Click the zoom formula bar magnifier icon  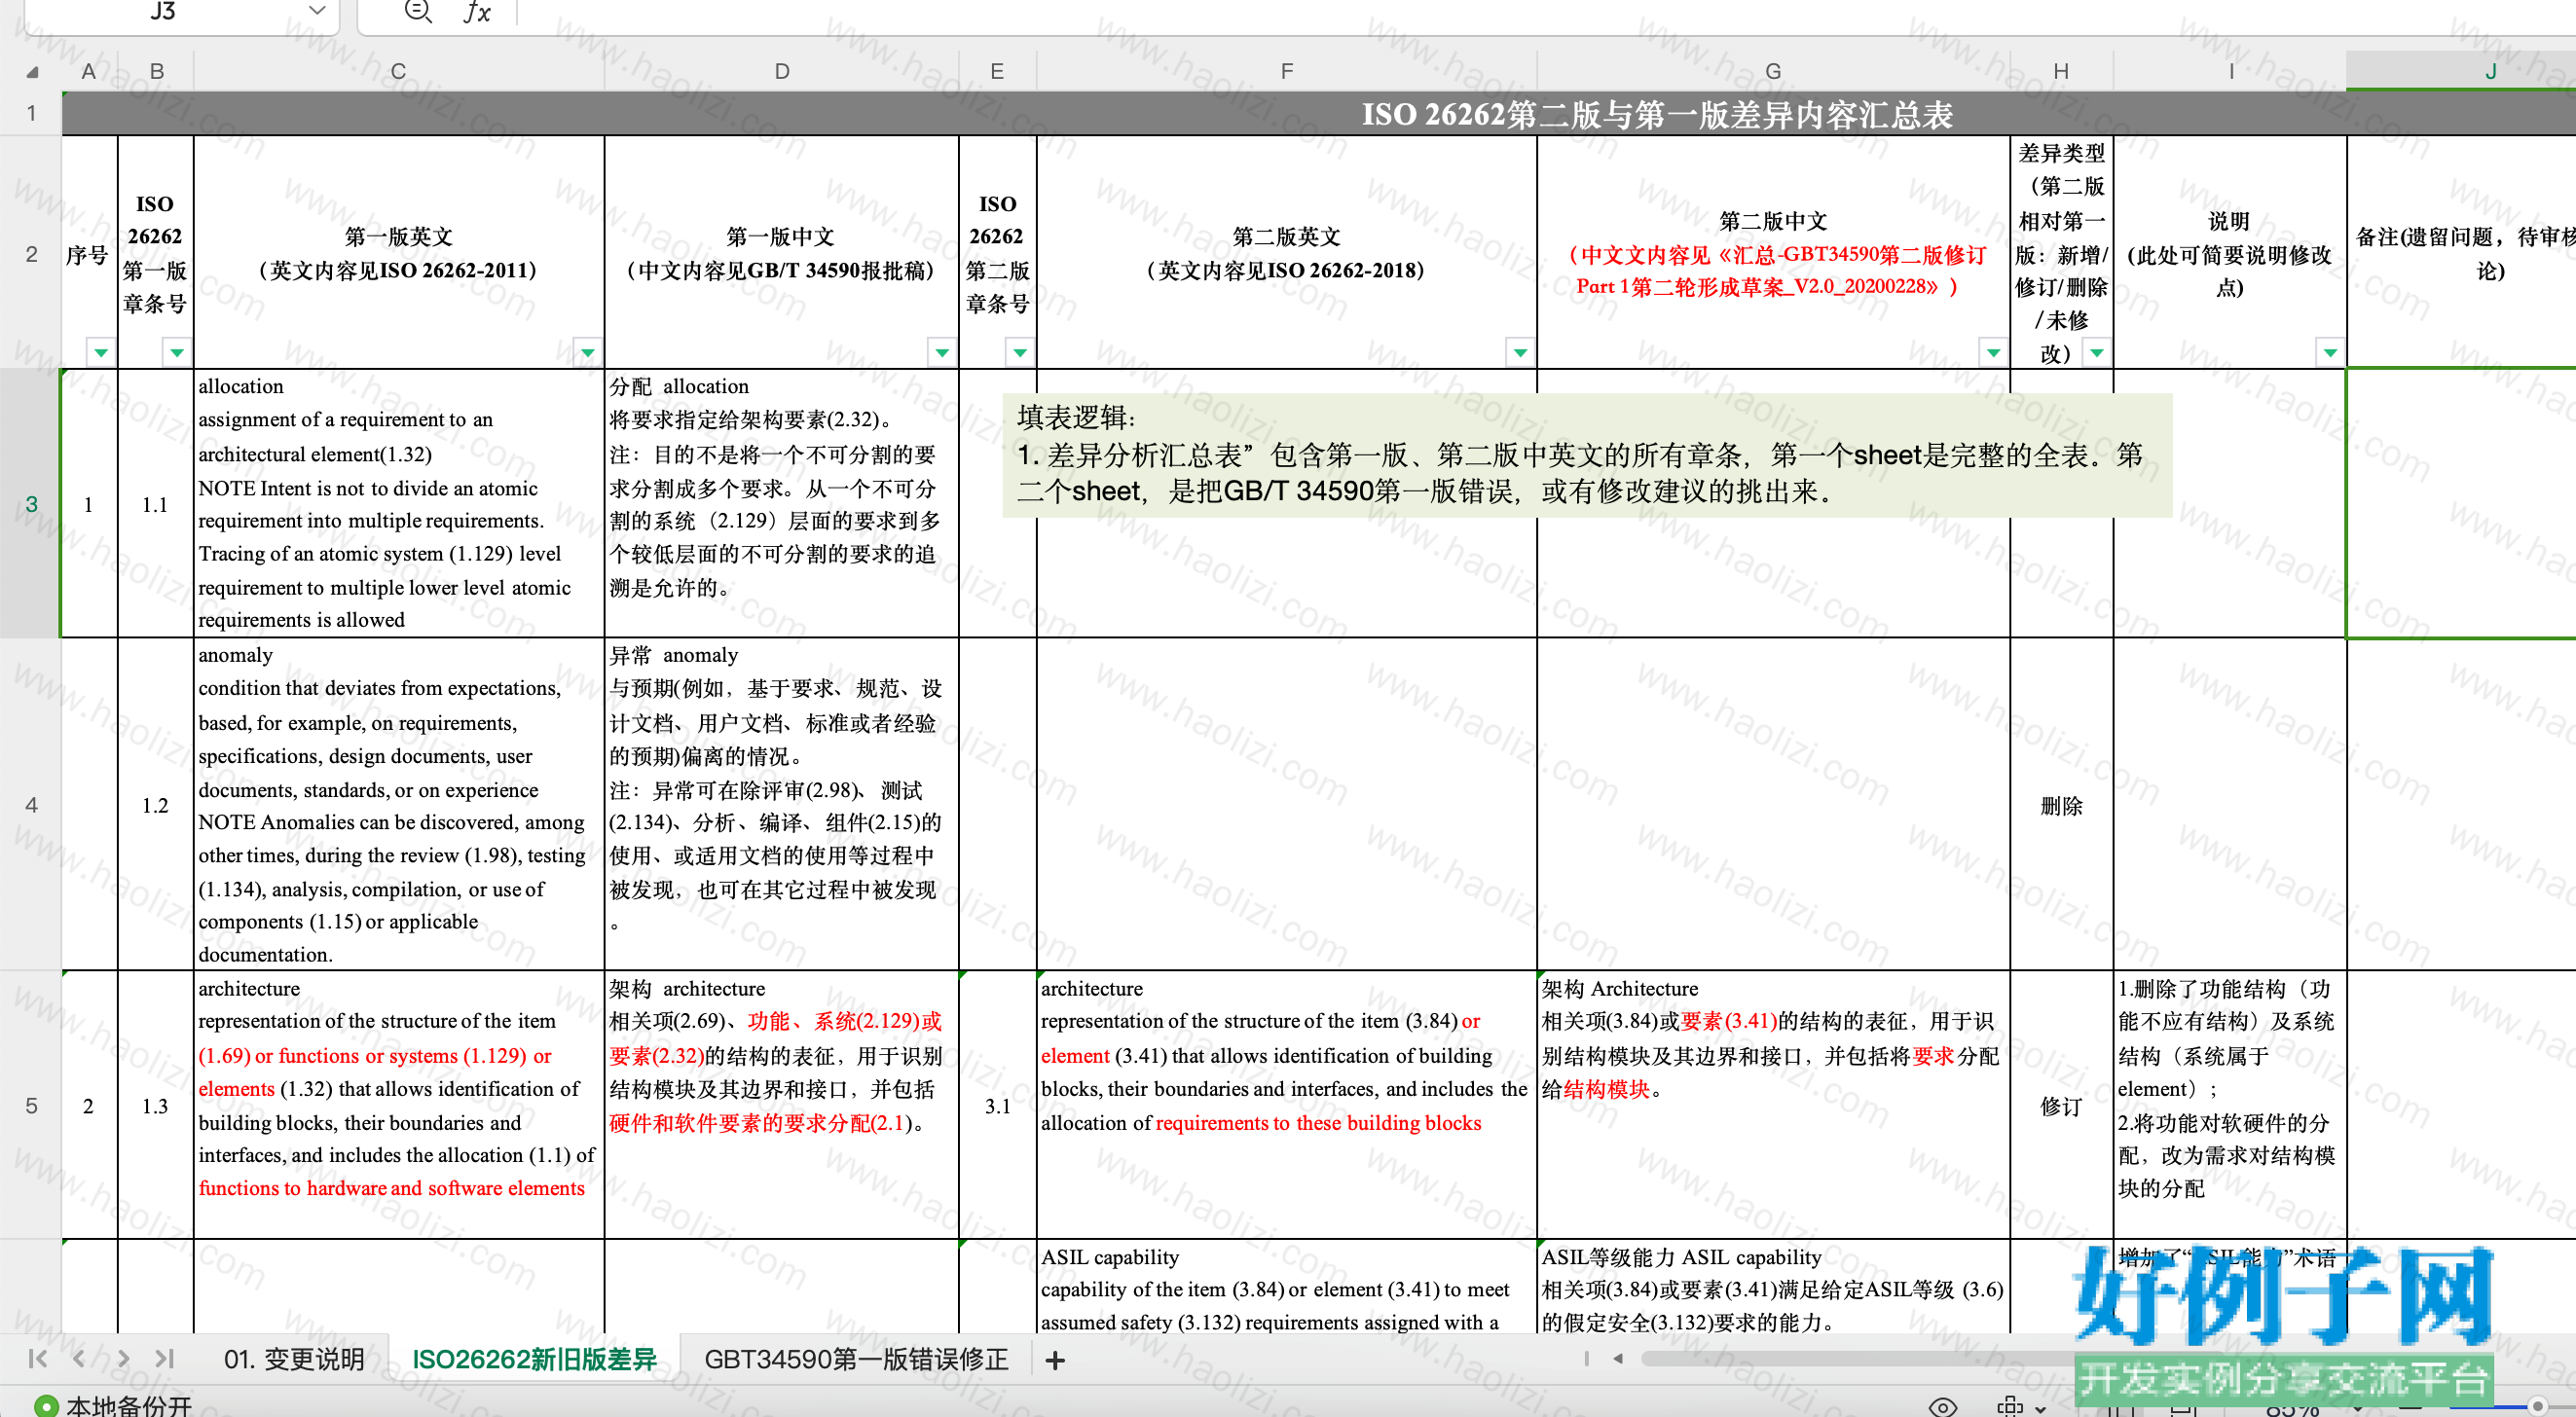pyautogui.click(x=417, y=12)
